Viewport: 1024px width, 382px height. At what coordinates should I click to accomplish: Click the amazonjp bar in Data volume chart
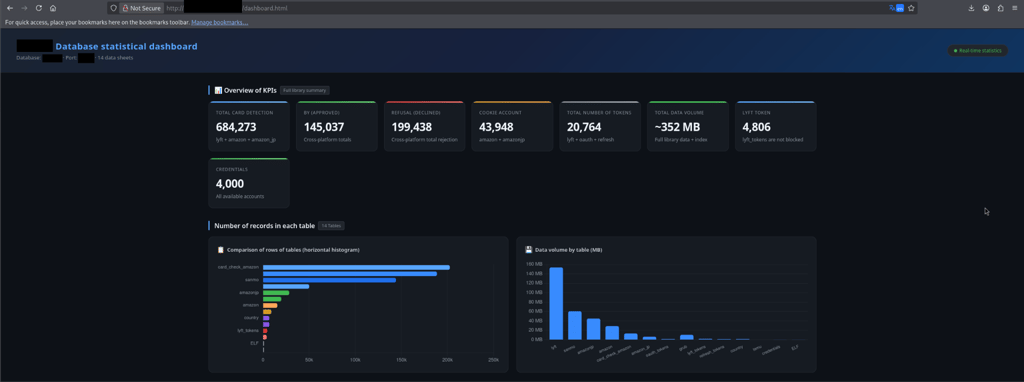point(594,329)
